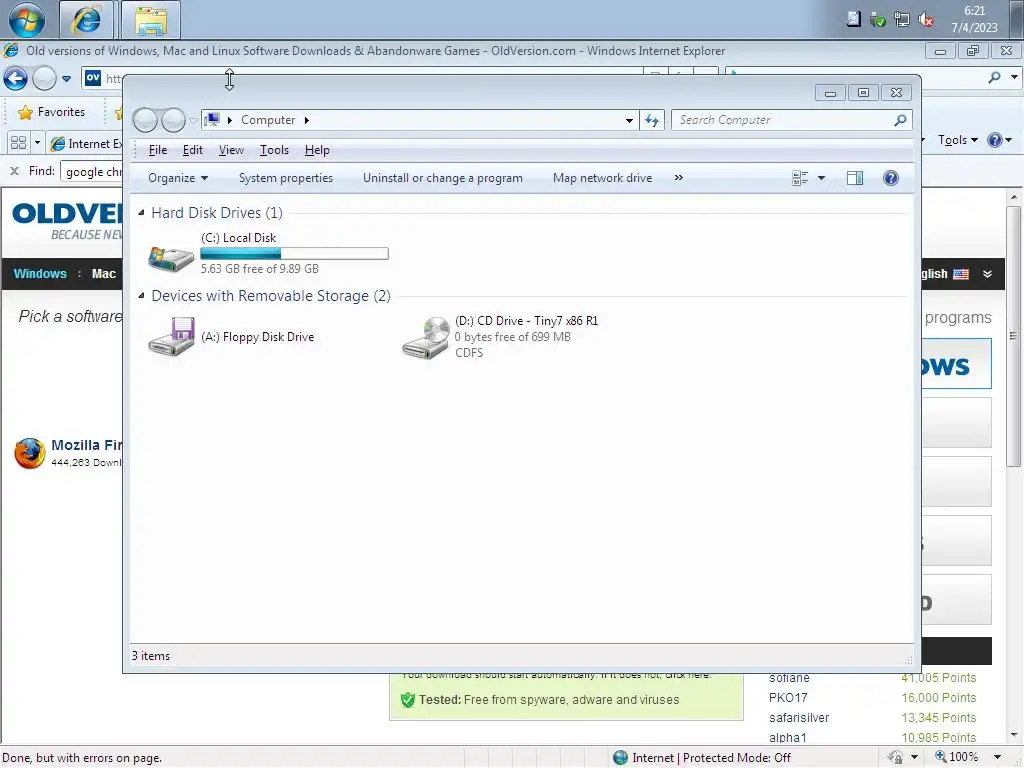Open the 100% zoom level dropdown
The width and height of the screenshot is (1024, 768).
tap(997, 758)
